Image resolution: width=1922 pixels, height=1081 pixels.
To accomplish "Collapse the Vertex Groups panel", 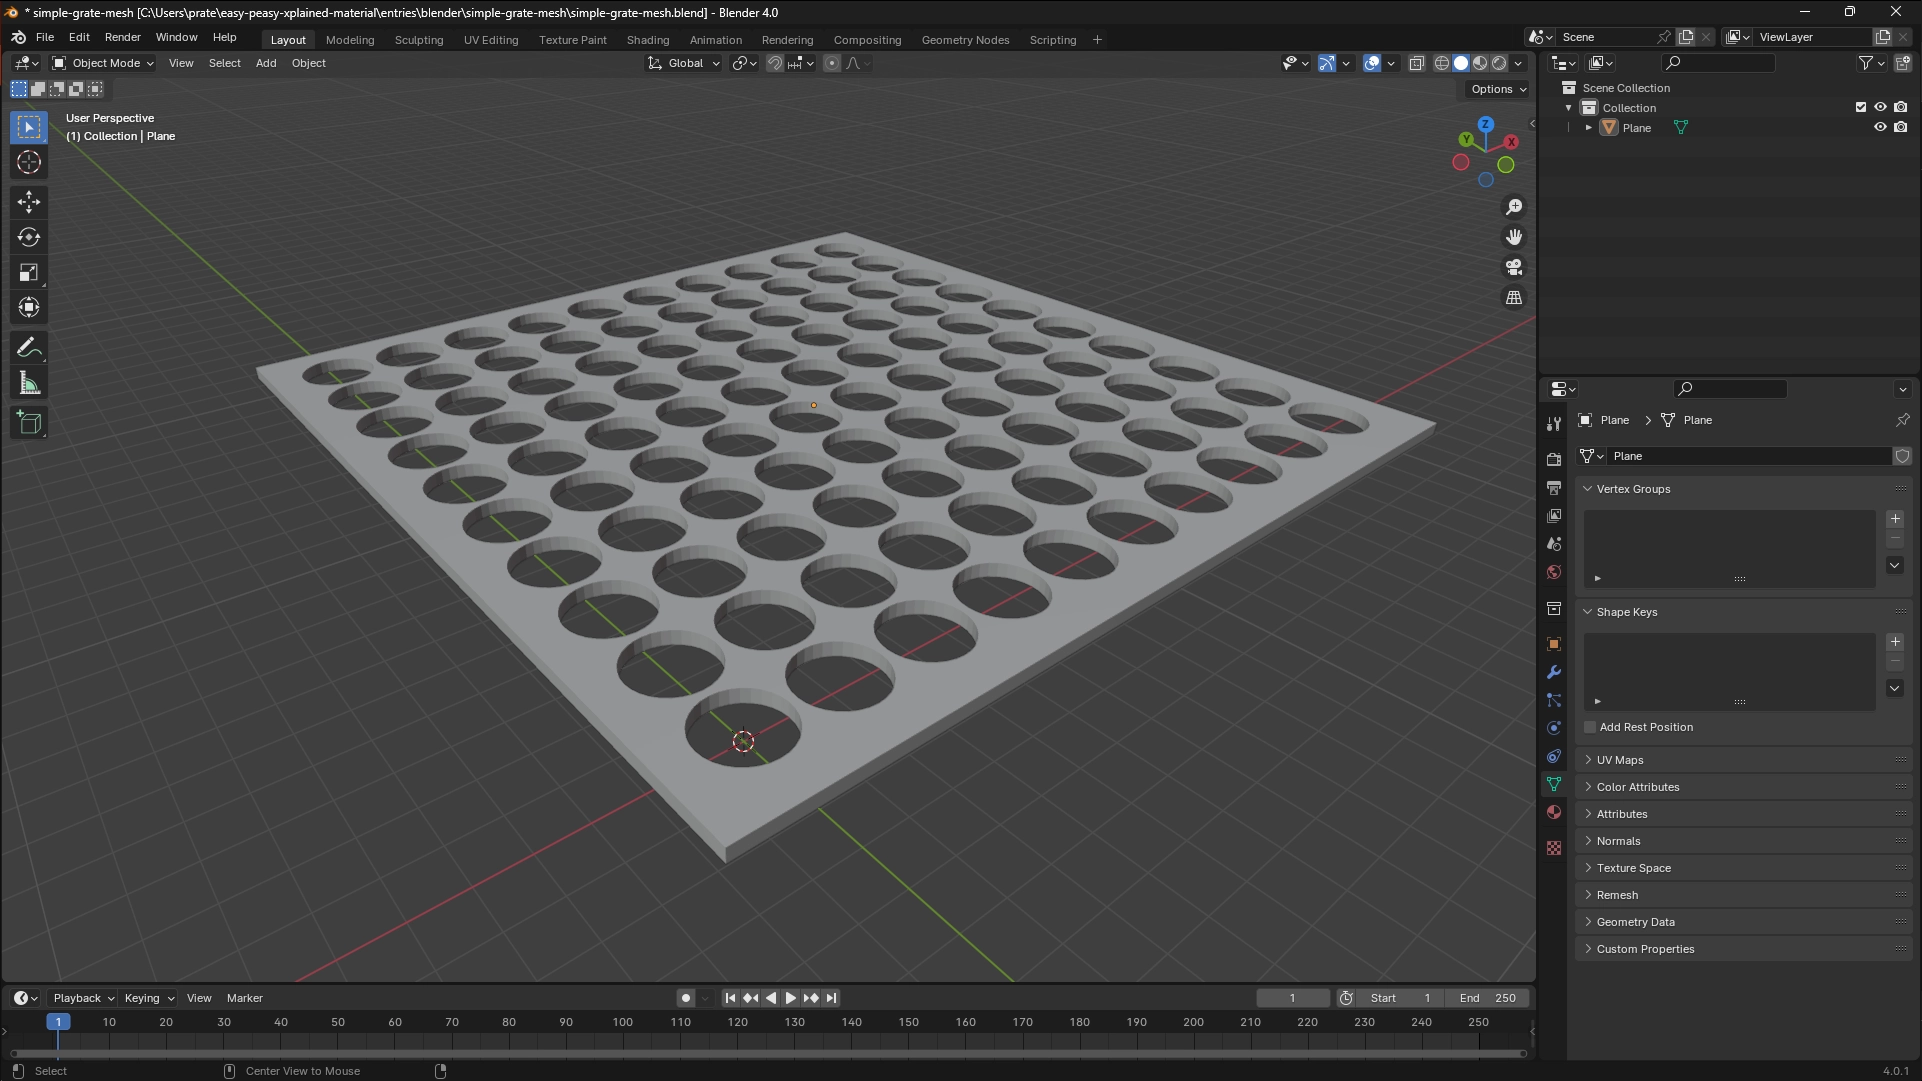I will pos(1588,488).
